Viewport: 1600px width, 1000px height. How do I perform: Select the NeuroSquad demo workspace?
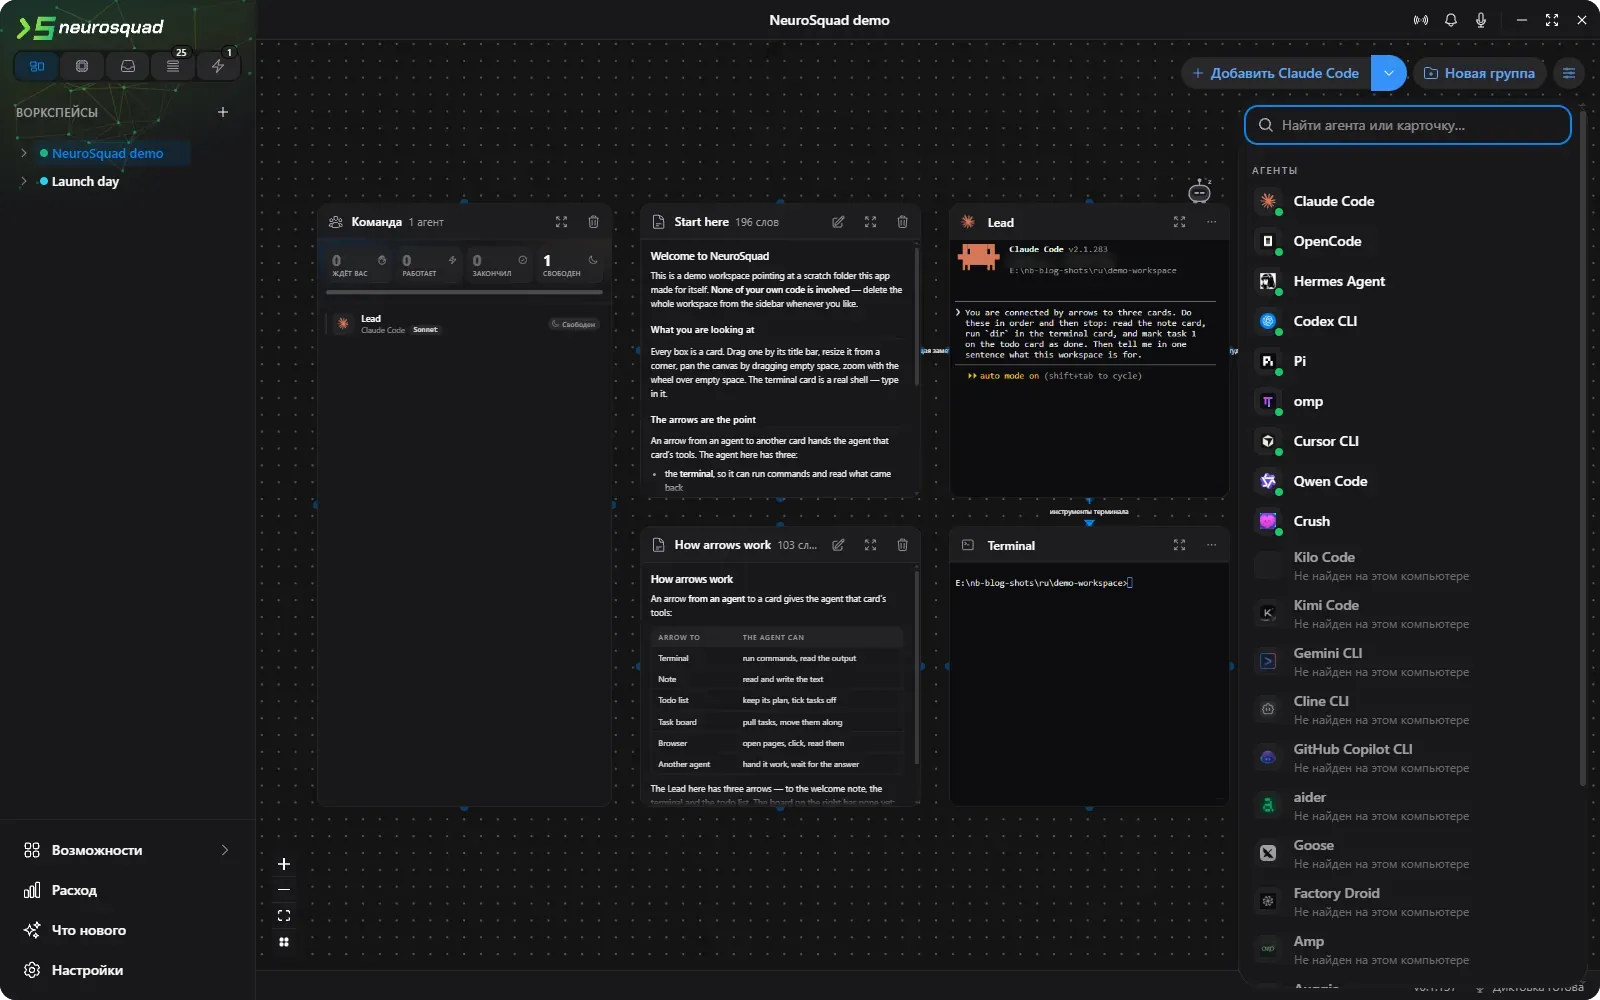click(x=107, y=153)
